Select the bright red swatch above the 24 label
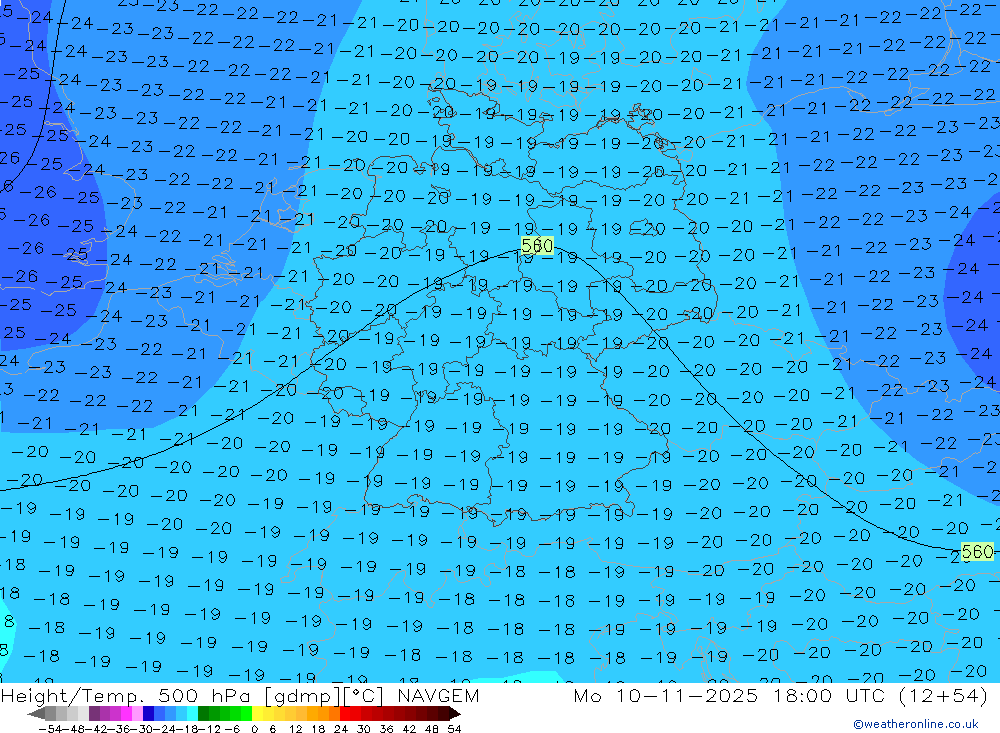Screen dimensions: 1000x733 click(x=345, y=714)
